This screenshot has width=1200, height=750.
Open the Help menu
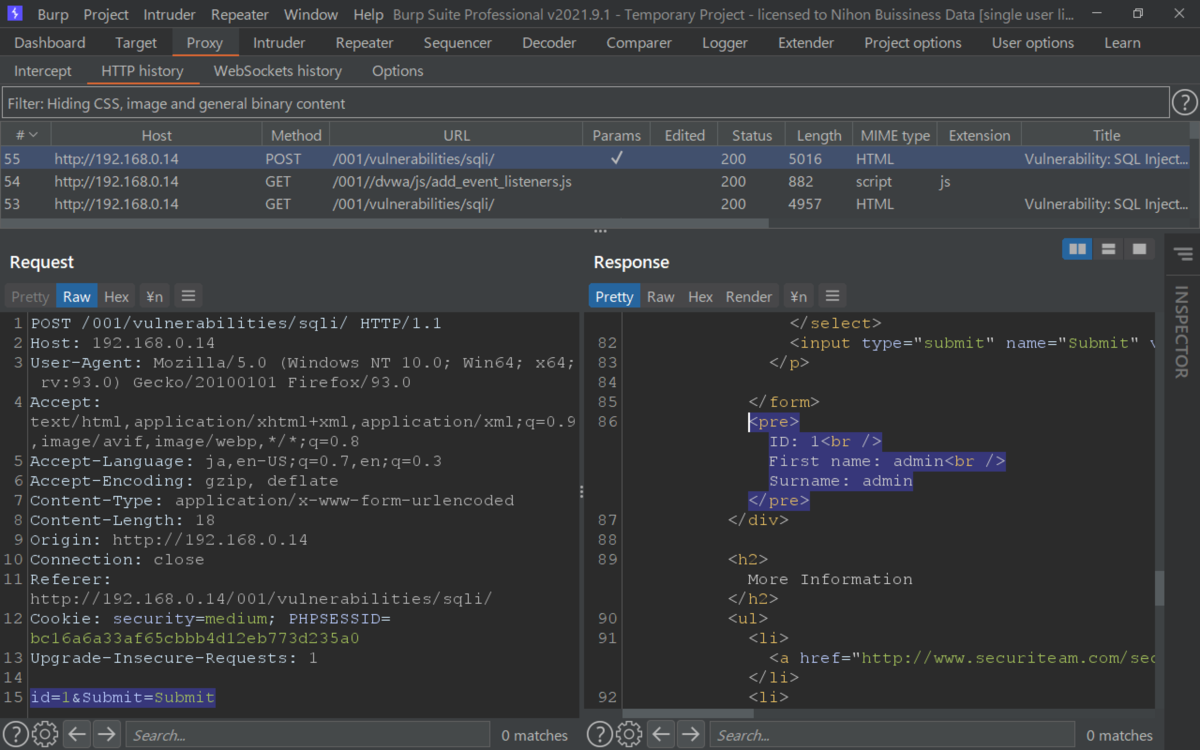(368, 15)
